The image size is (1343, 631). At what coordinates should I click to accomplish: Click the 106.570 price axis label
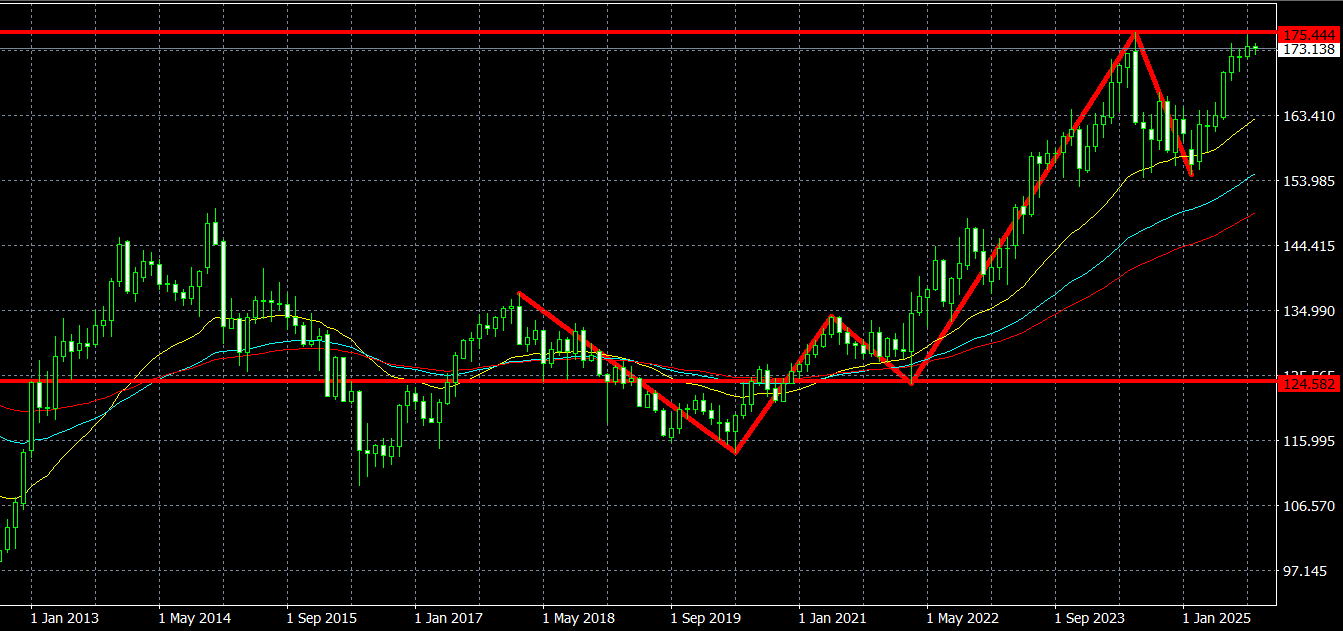pos(1306,506)
